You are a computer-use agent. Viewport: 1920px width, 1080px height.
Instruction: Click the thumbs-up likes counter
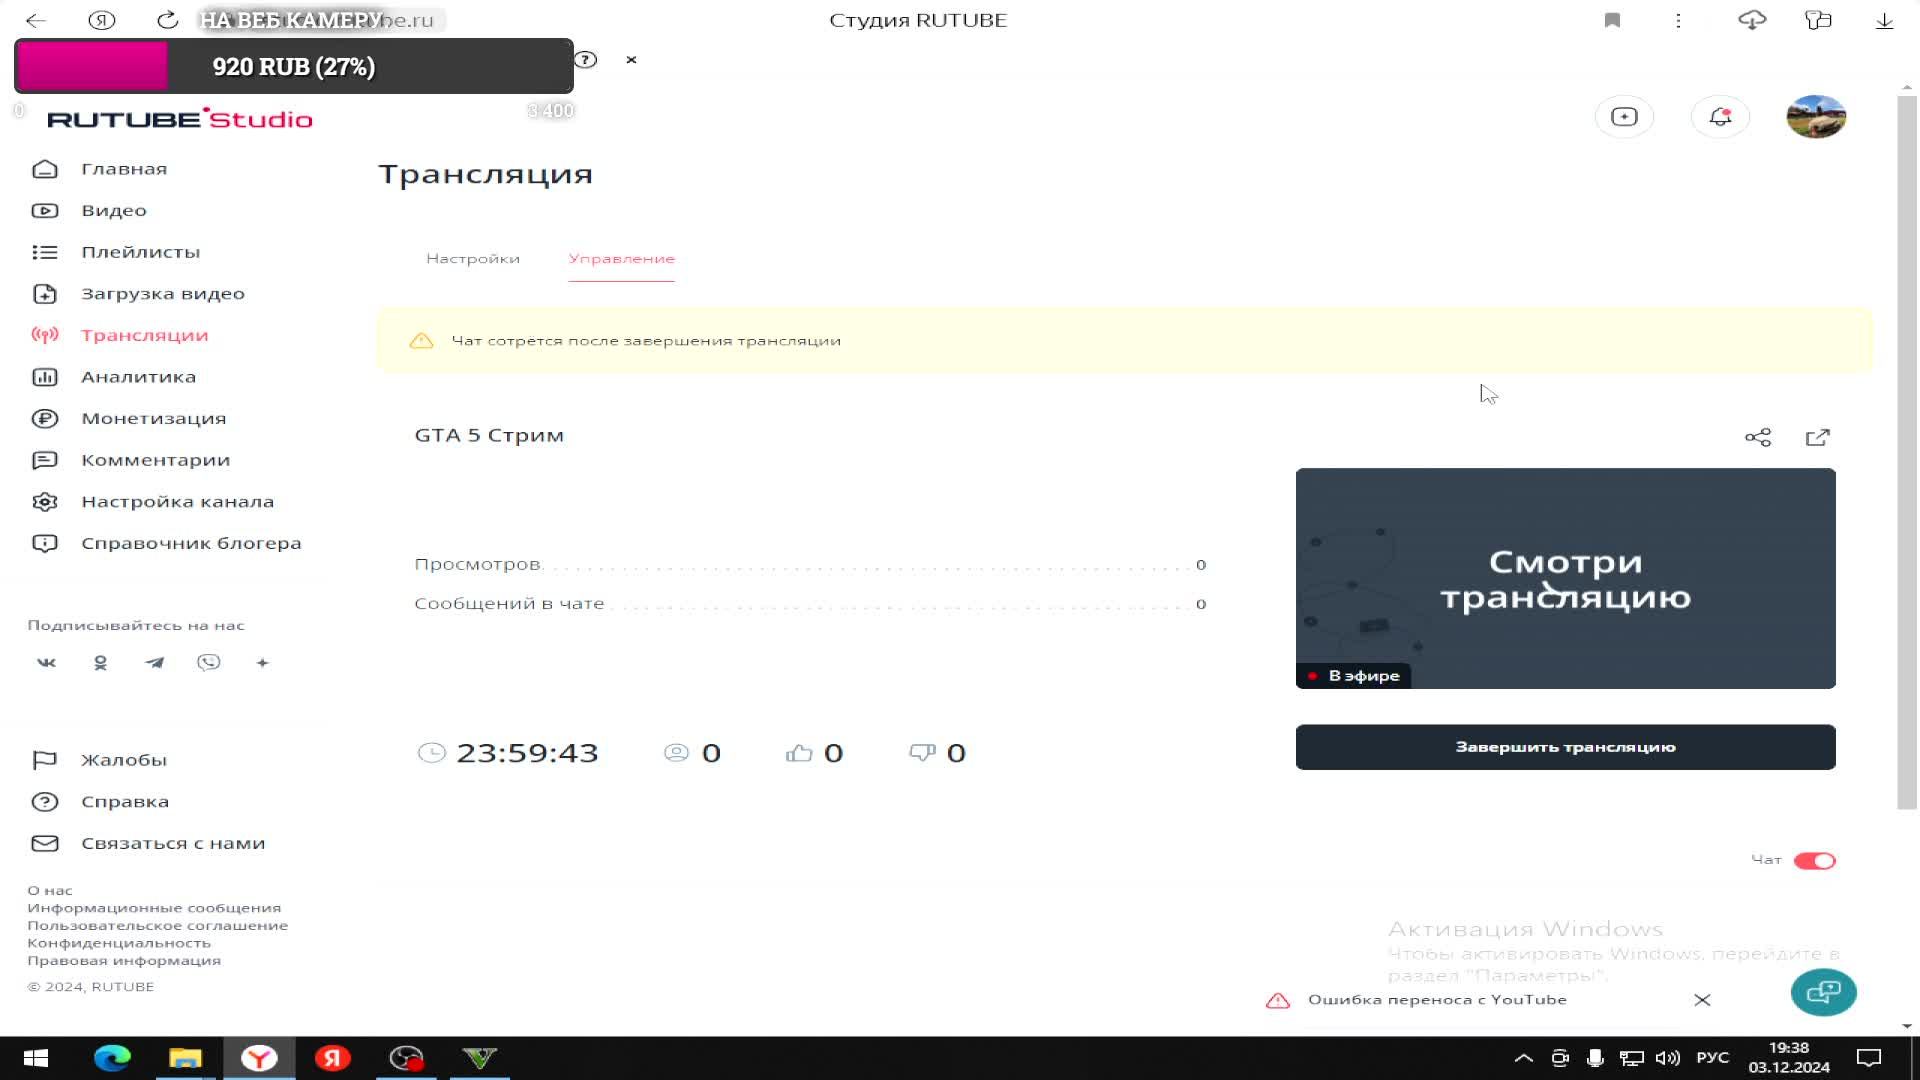(x=814, y=753)
